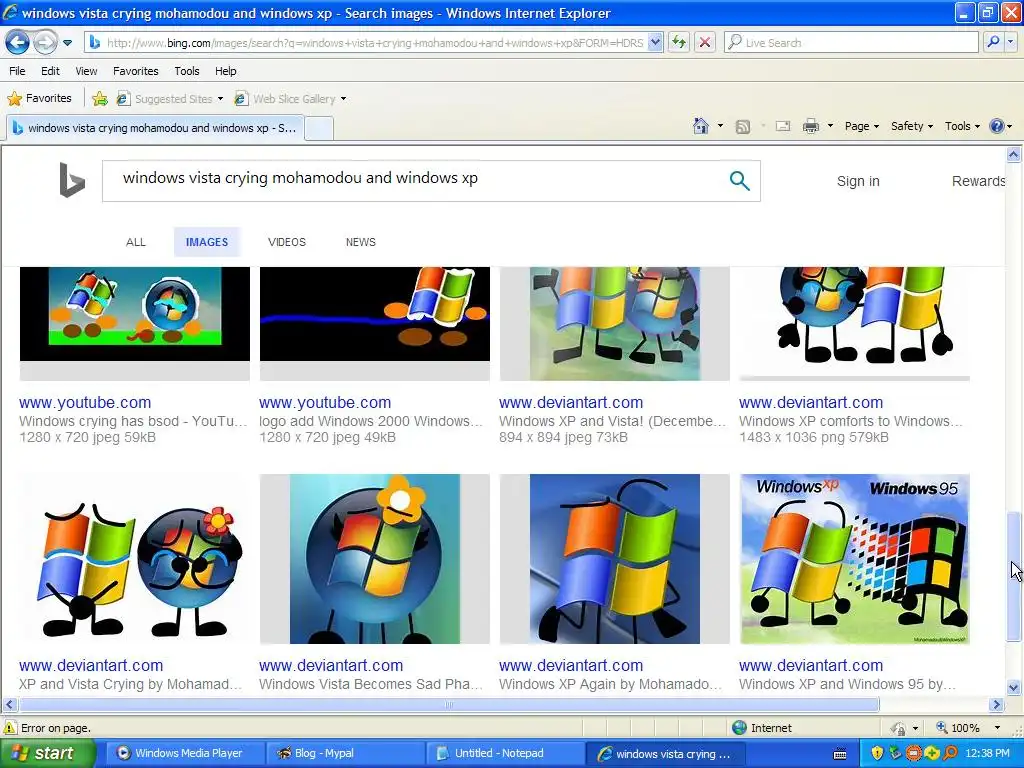Screen dimensions: 1024x768
Task: Switch to the ALL results tab
Action: pos(136,242)
